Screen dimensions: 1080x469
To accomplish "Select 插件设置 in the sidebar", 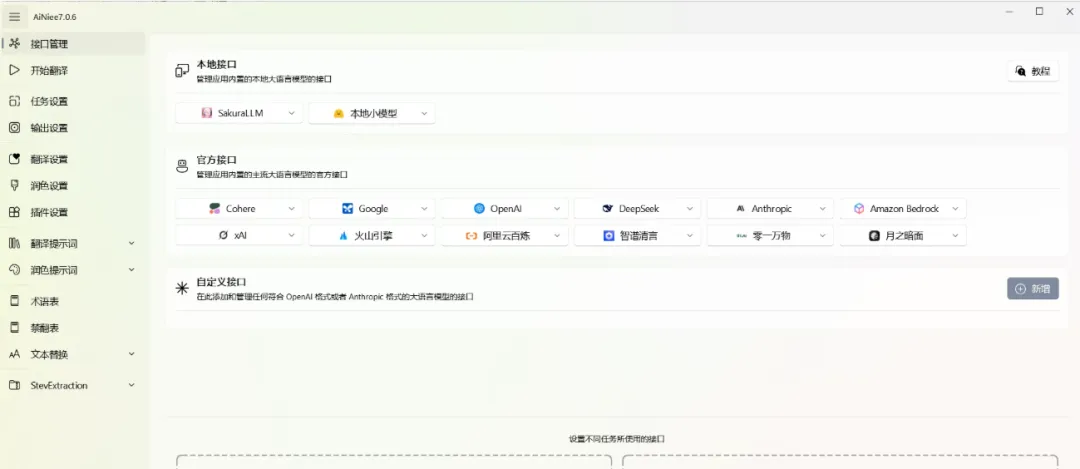I will point(72,212).
